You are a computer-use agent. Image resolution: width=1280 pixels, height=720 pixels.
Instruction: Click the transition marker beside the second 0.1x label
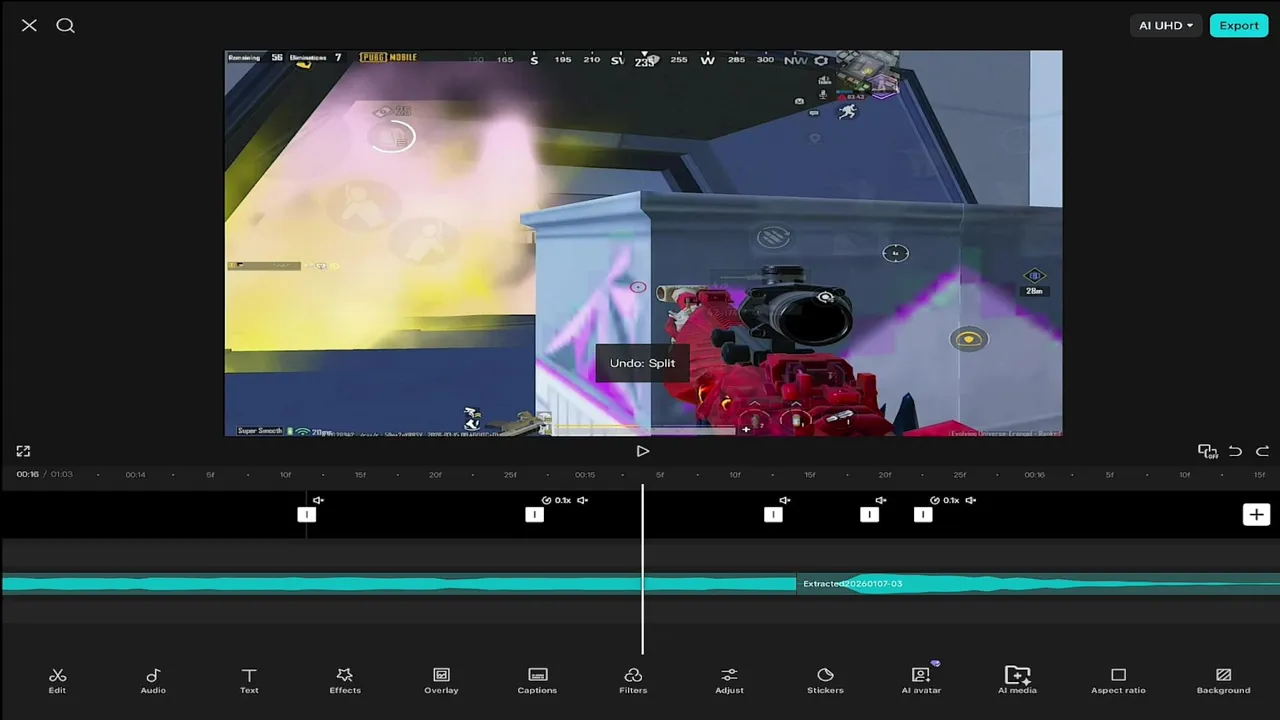(x=923, y=514)
